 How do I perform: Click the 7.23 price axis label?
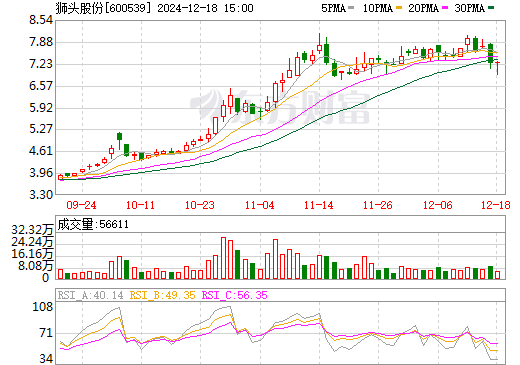click(41, 64)
